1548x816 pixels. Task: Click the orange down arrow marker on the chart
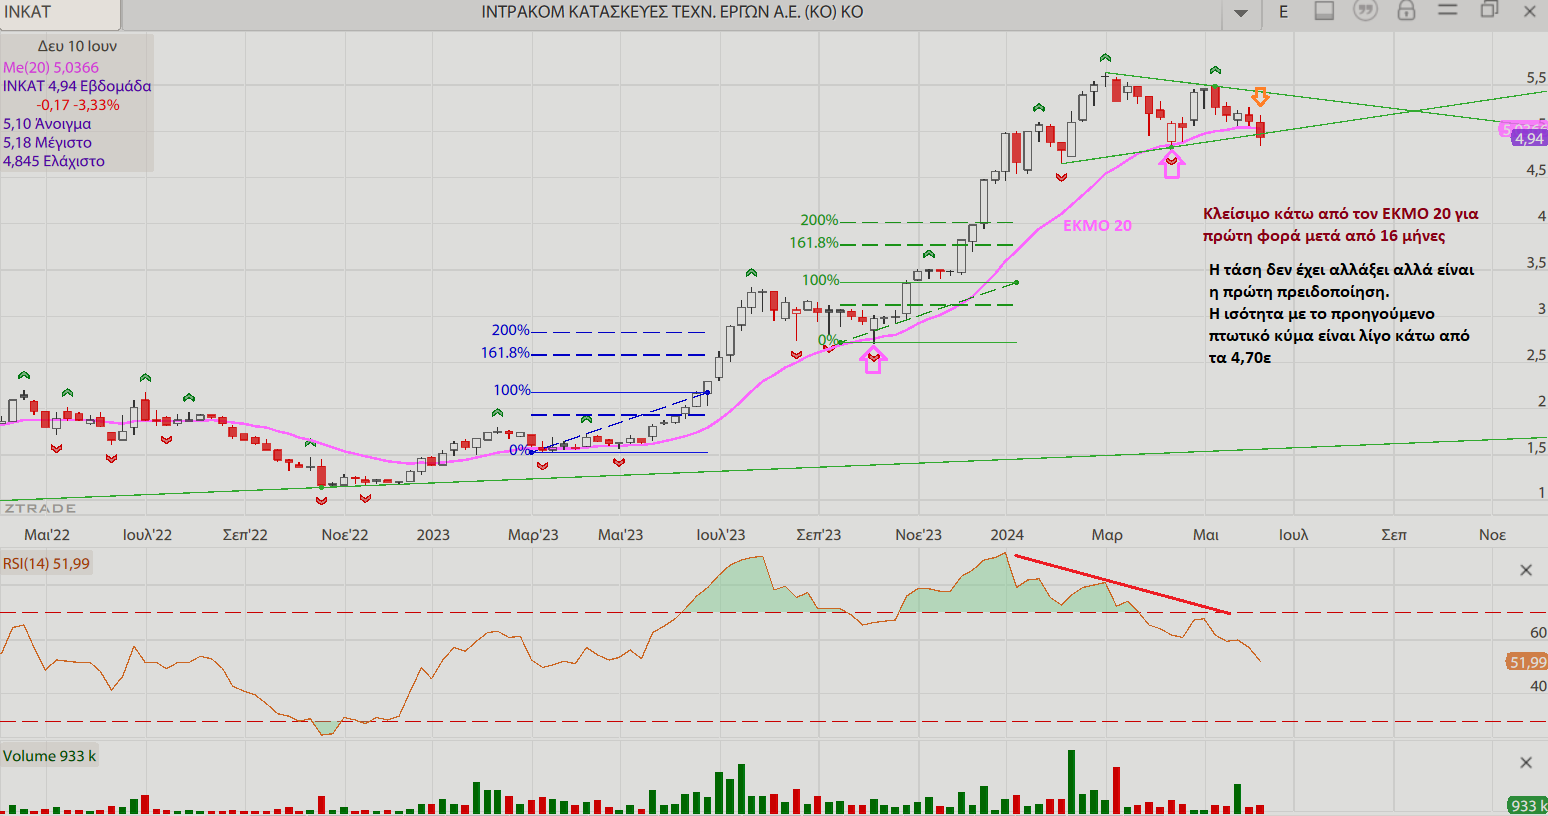click(1260, 96)
